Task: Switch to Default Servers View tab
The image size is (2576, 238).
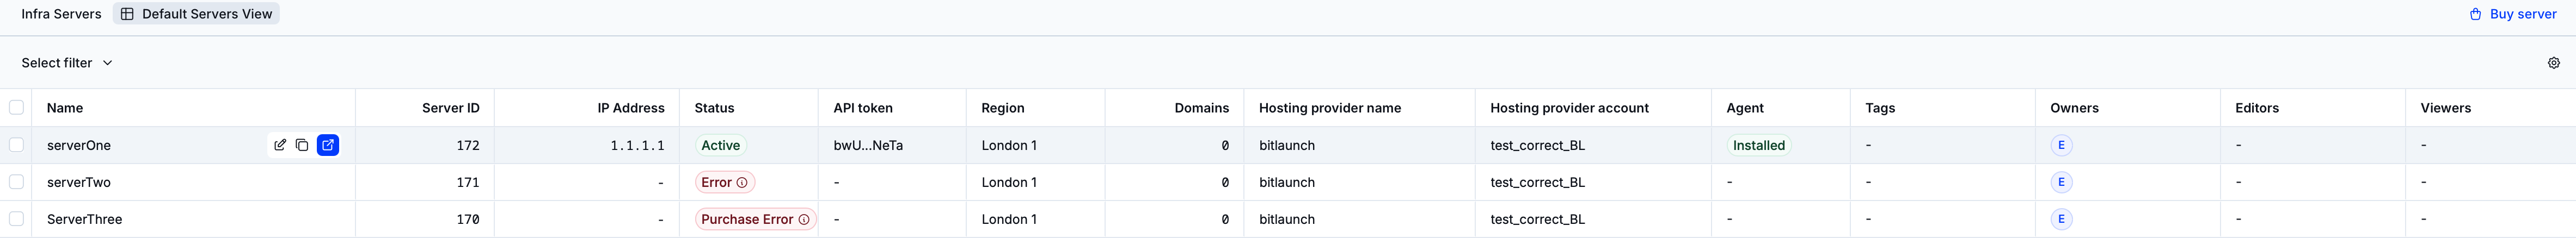Action: [x=196, y=14]
